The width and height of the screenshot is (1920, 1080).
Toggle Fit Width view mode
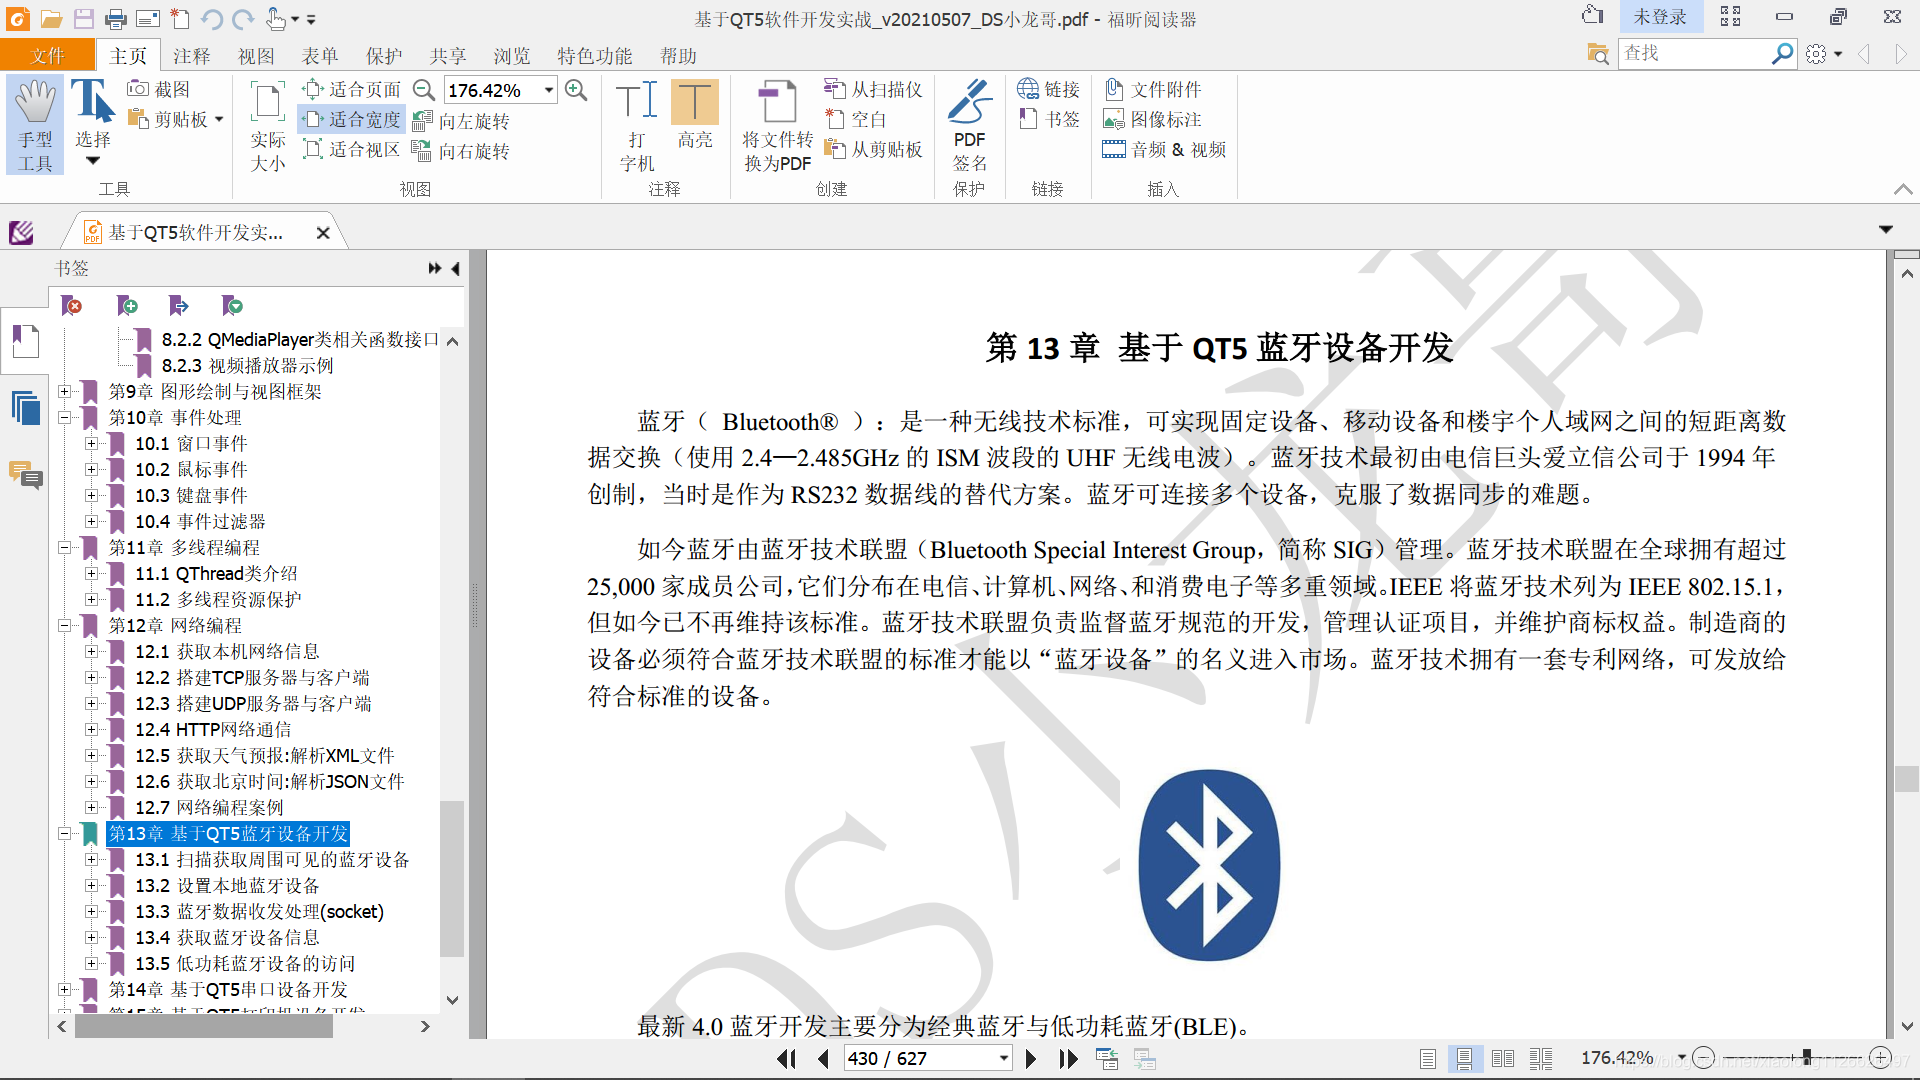tap(352, 120)
